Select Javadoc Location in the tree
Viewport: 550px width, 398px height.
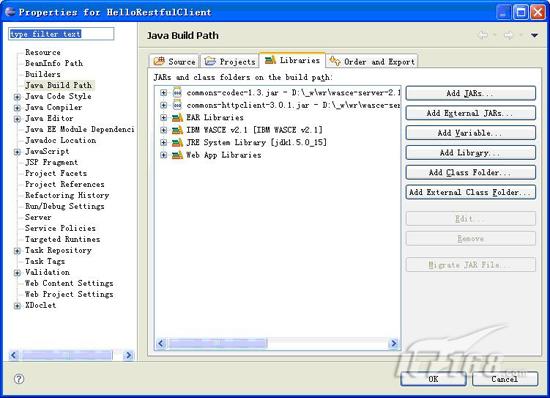click(61, 140)
